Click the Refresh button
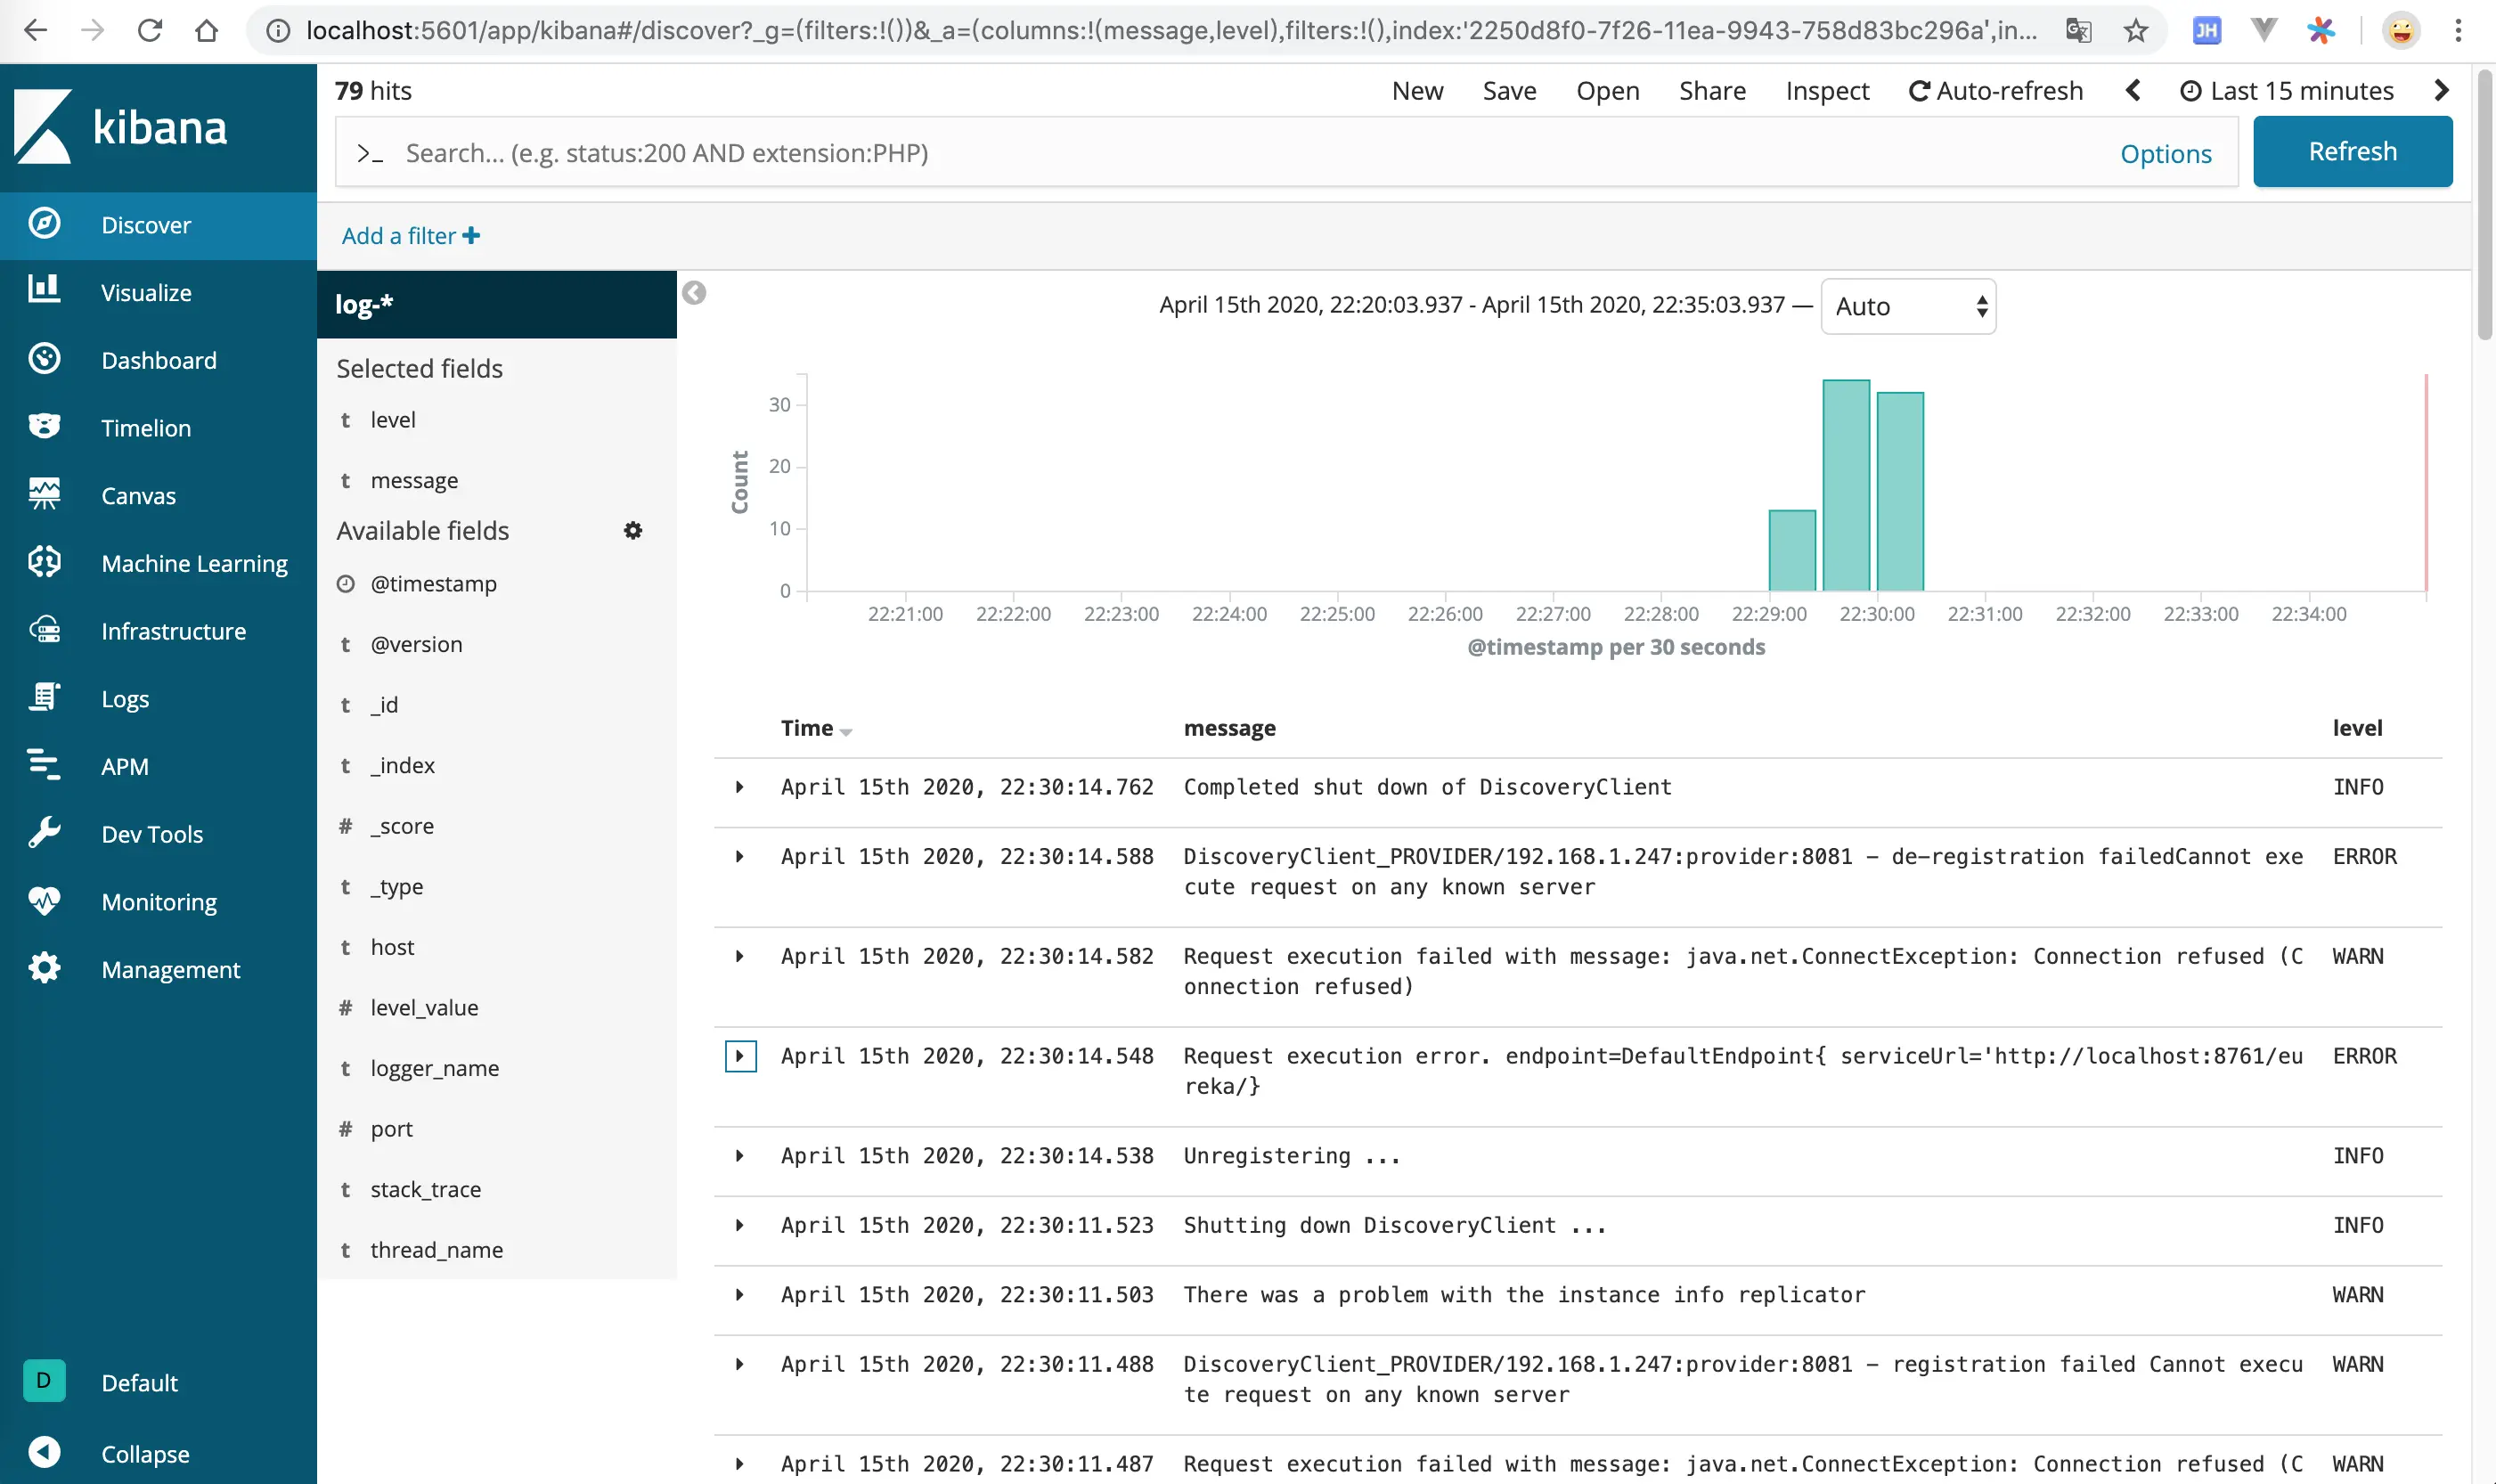This screenshot has width=2496, height=1484. (x=2352, y=151)
